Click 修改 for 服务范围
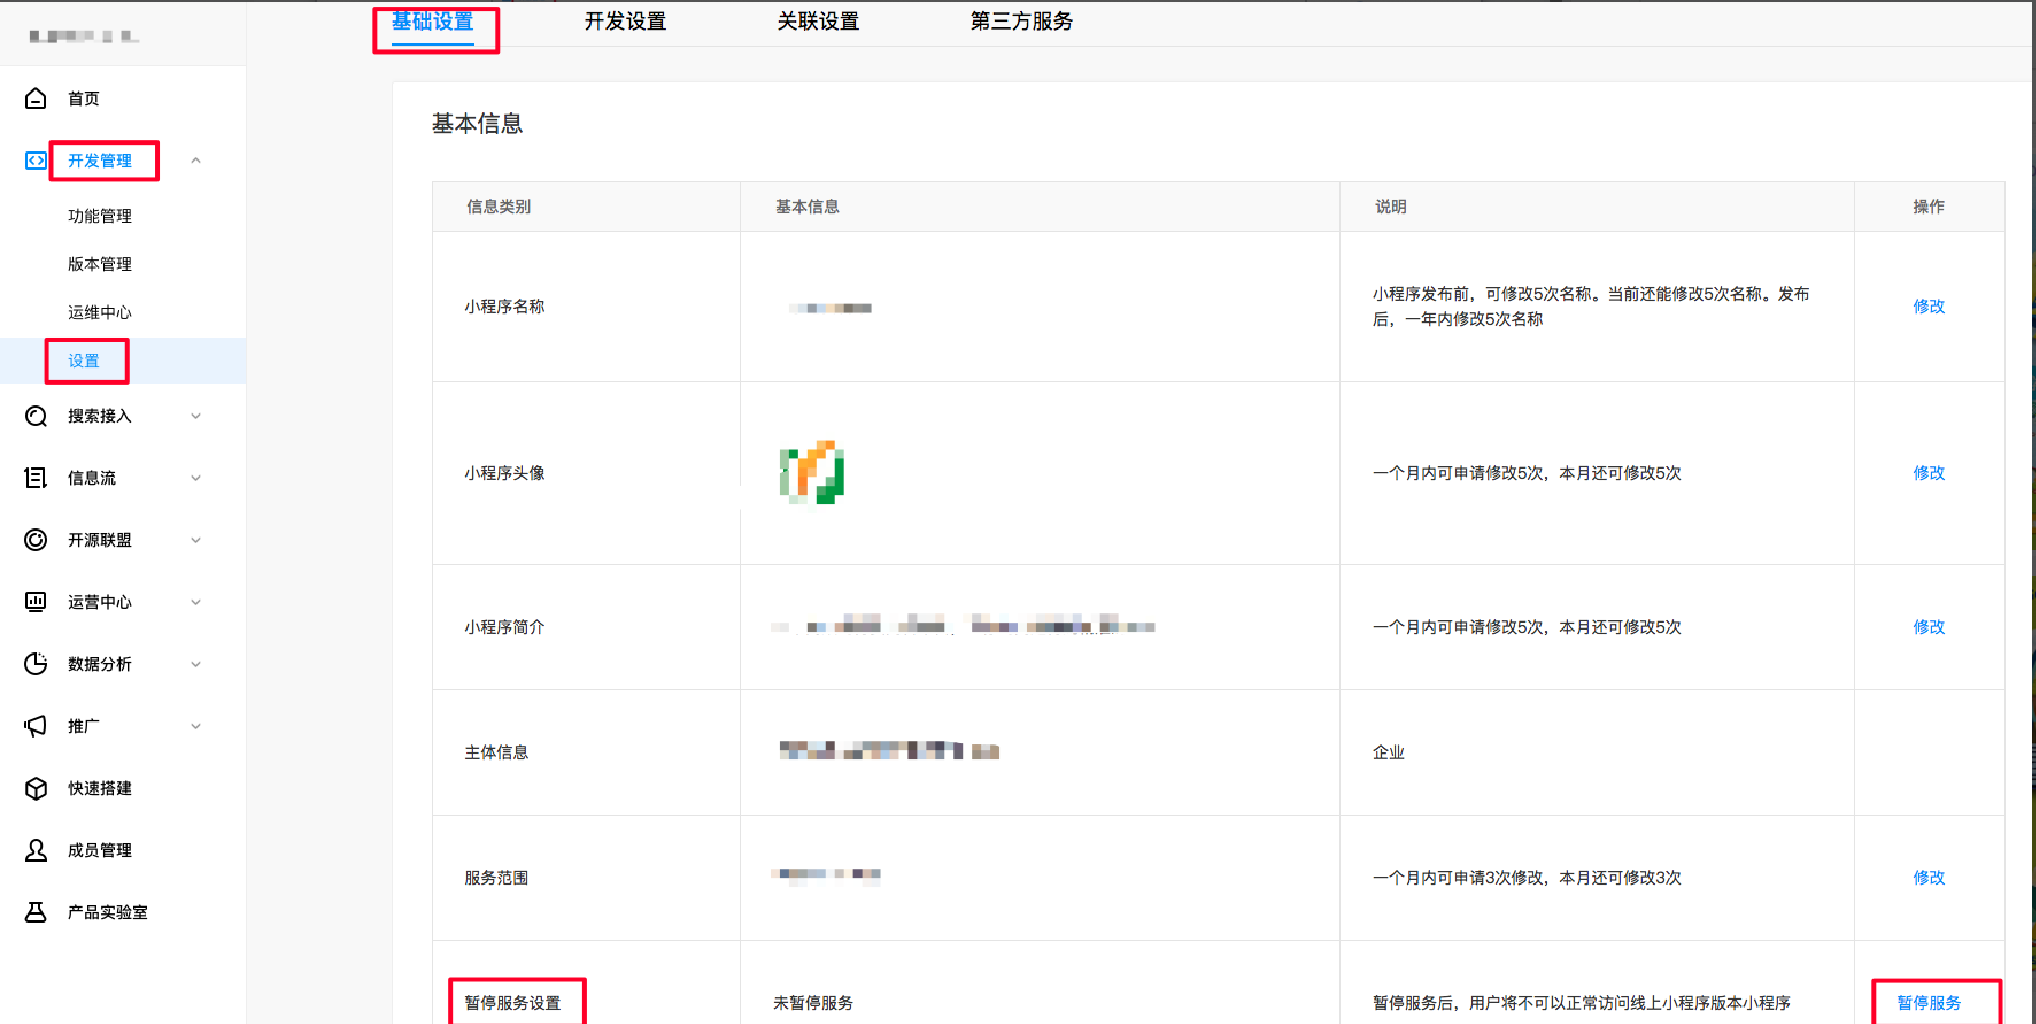 tap(1929, 877)
